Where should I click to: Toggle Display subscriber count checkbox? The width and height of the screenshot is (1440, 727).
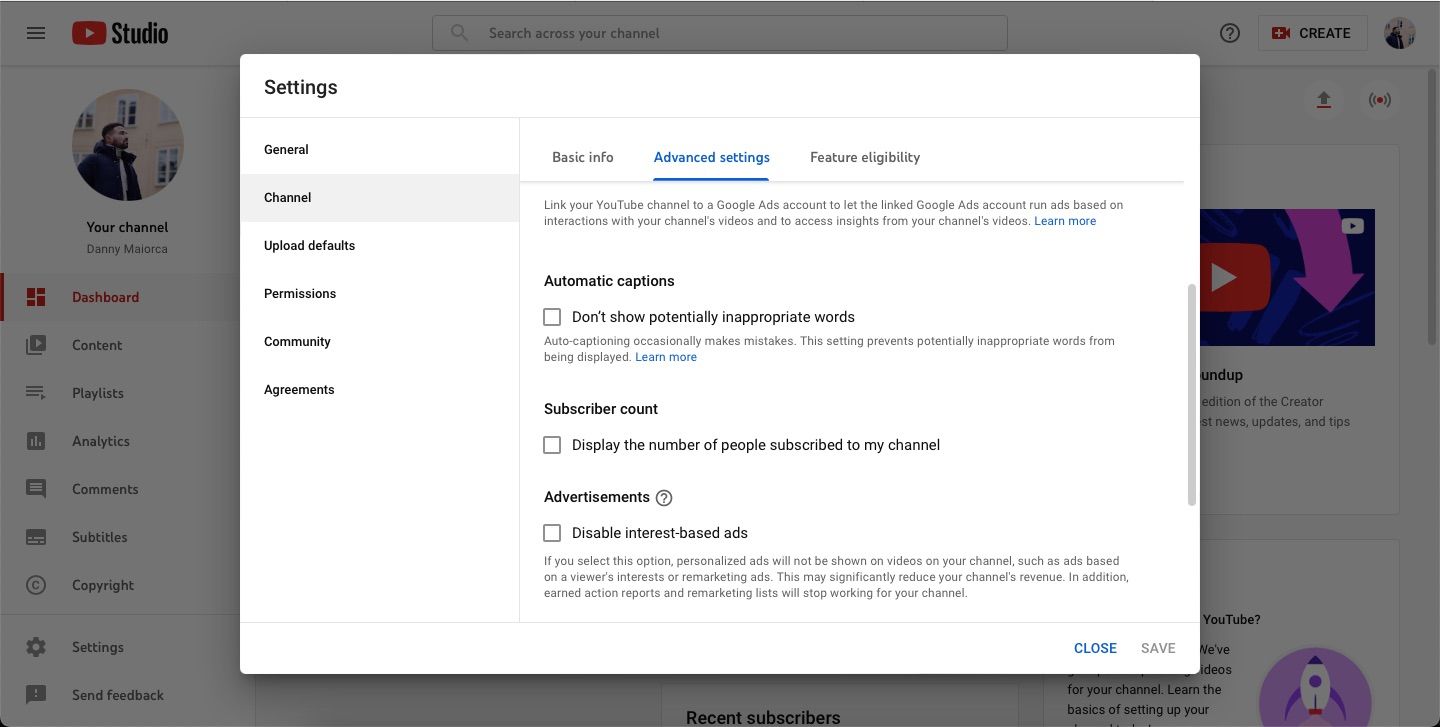pos(552,445)
